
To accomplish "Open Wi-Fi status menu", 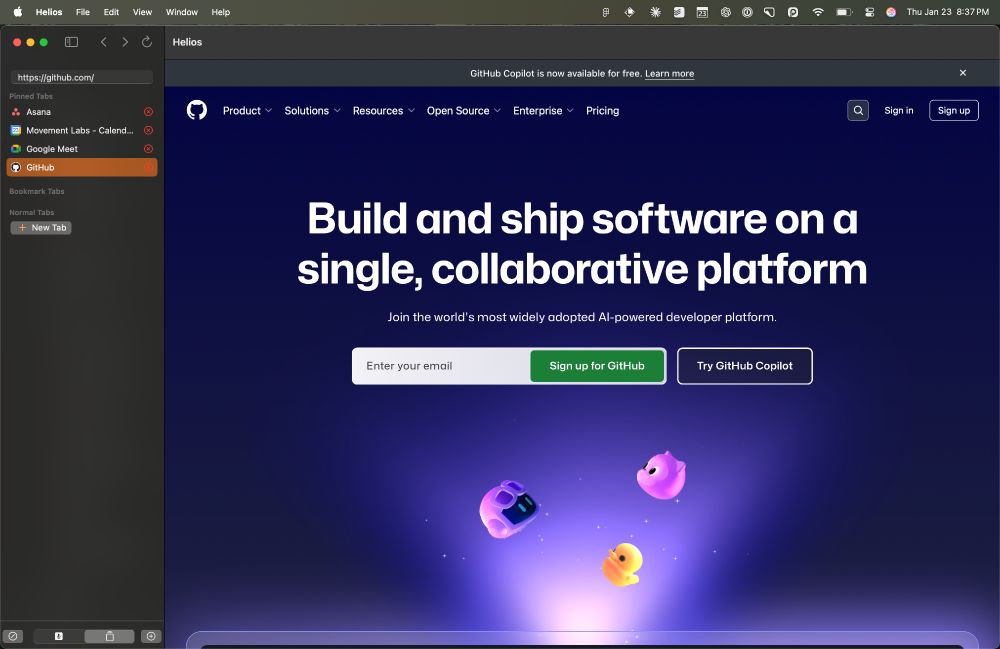I will [x=818, y=12].
